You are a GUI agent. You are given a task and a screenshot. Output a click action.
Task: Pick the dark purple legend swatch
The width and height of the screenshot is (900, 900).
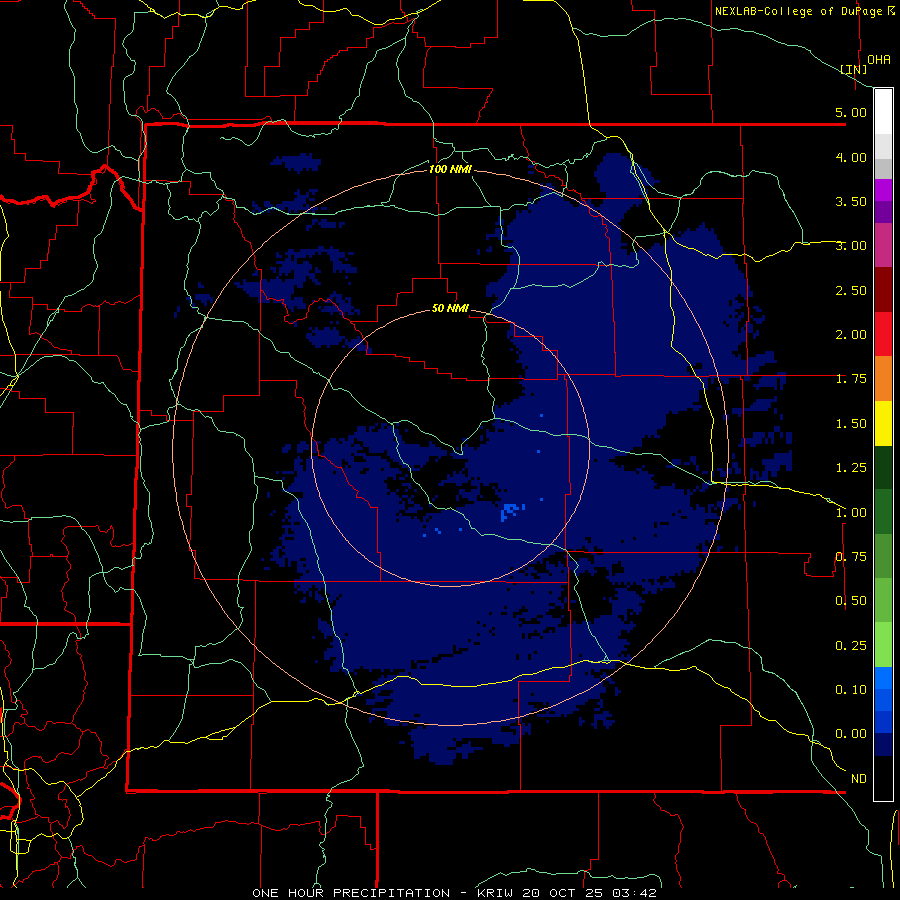[883, 212]
